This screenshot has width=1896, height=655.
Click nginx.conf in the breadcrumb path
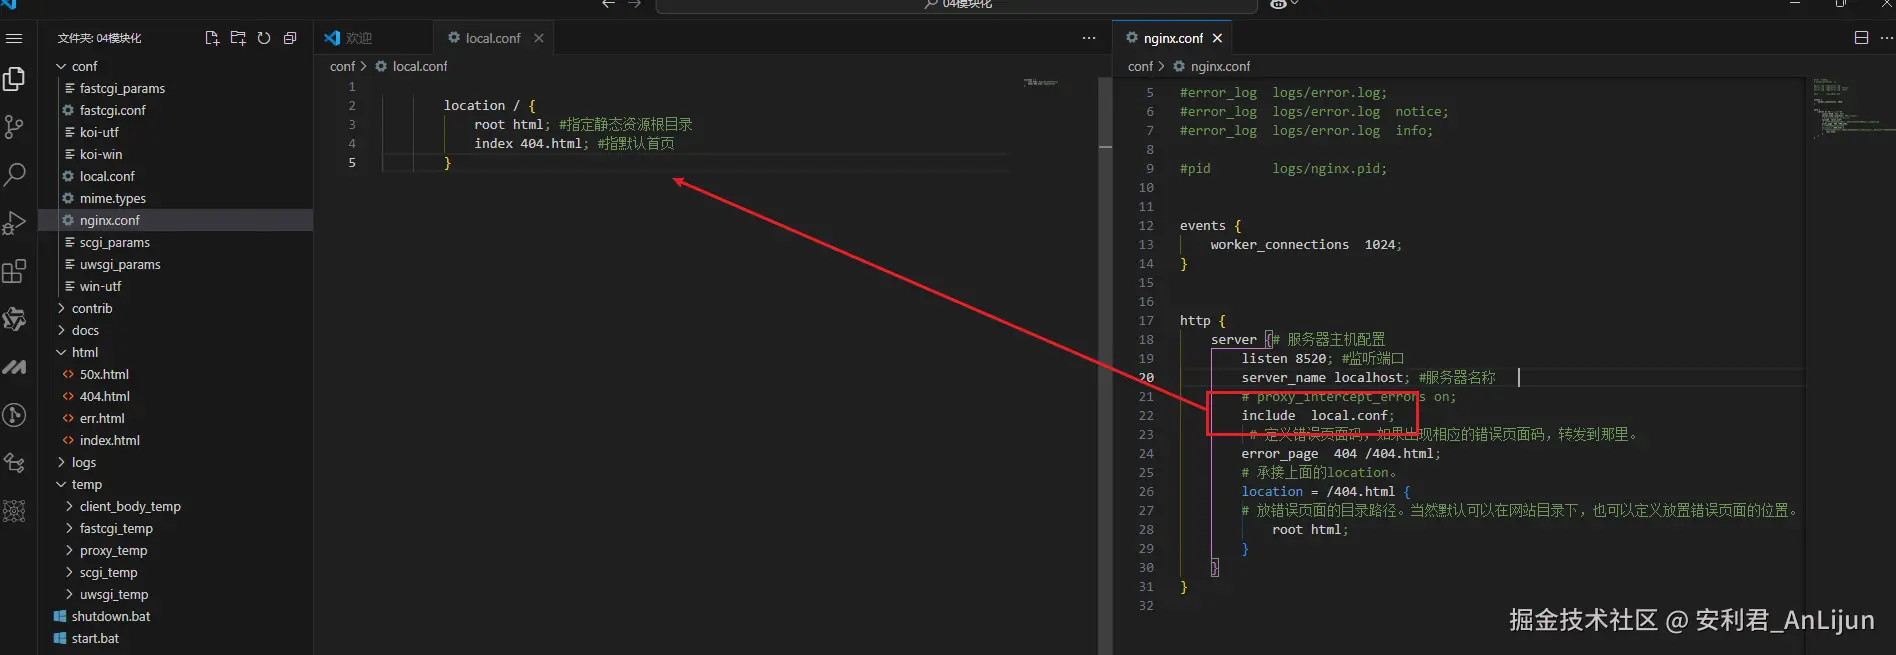1220,66
